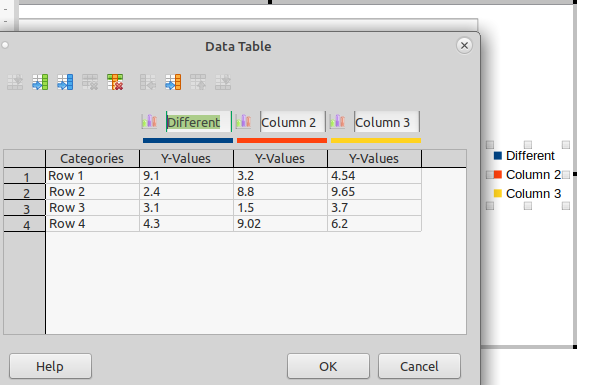Select Y-Values header under yellow bar
This screenshot has height=385, width=611.
point(374,159)
